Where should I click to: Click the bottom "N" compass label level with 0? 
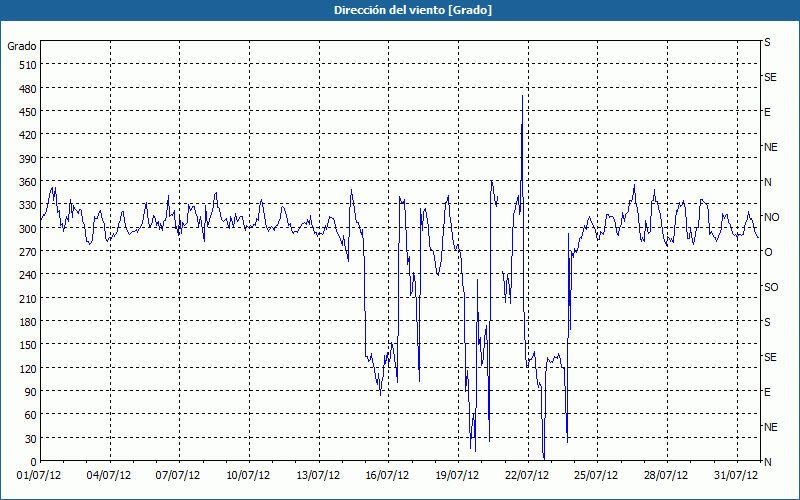(x=768, y=462)
